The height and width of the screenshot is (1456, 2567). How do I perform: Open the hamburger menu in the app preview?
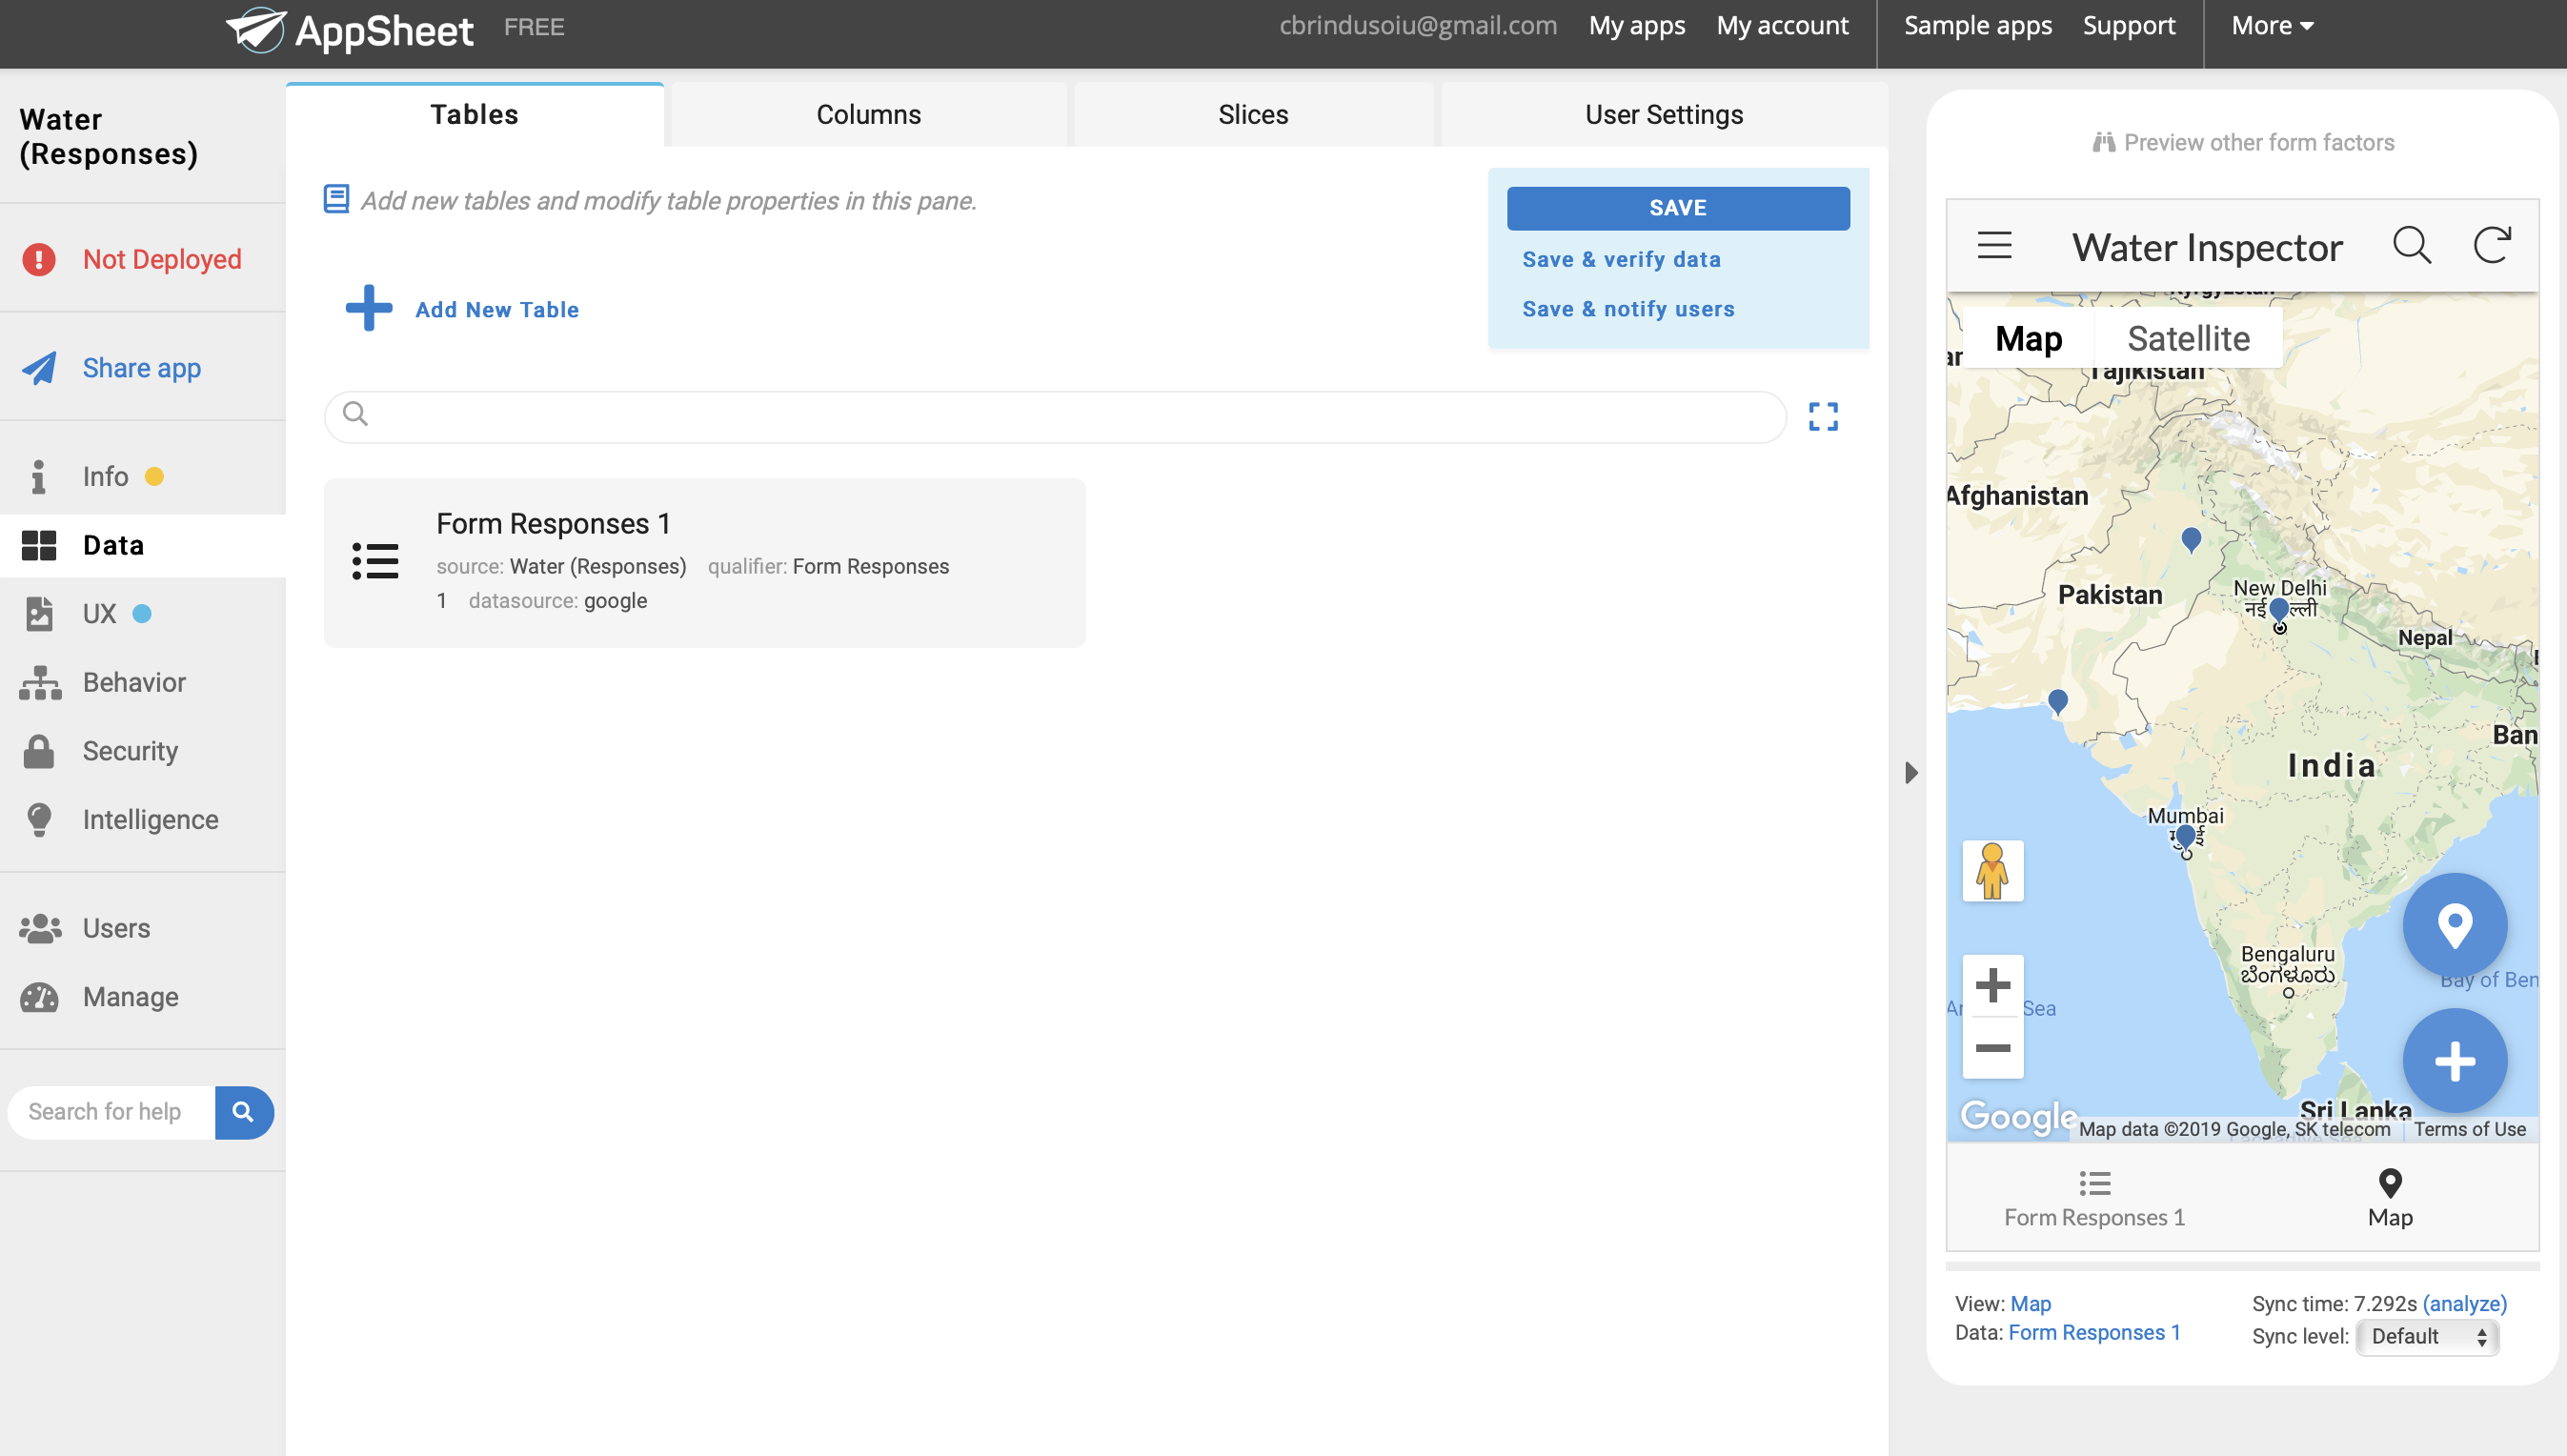click(x=1994, y=245)
